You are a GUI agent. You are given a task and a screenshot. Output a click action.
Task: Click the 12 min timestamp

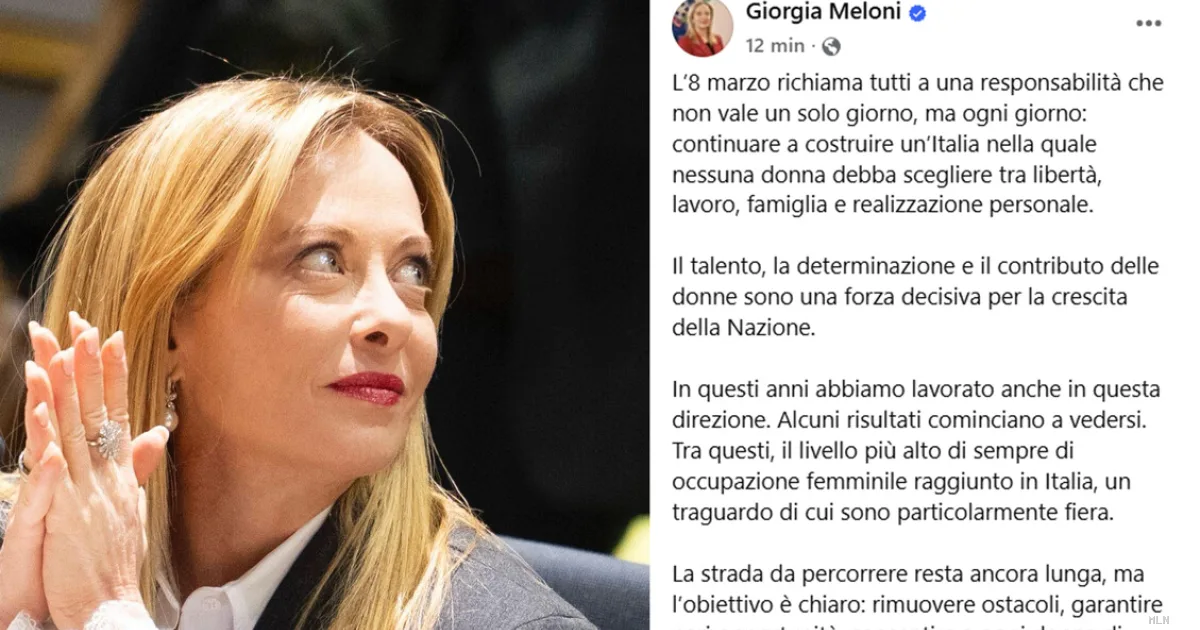click(775, 46)
